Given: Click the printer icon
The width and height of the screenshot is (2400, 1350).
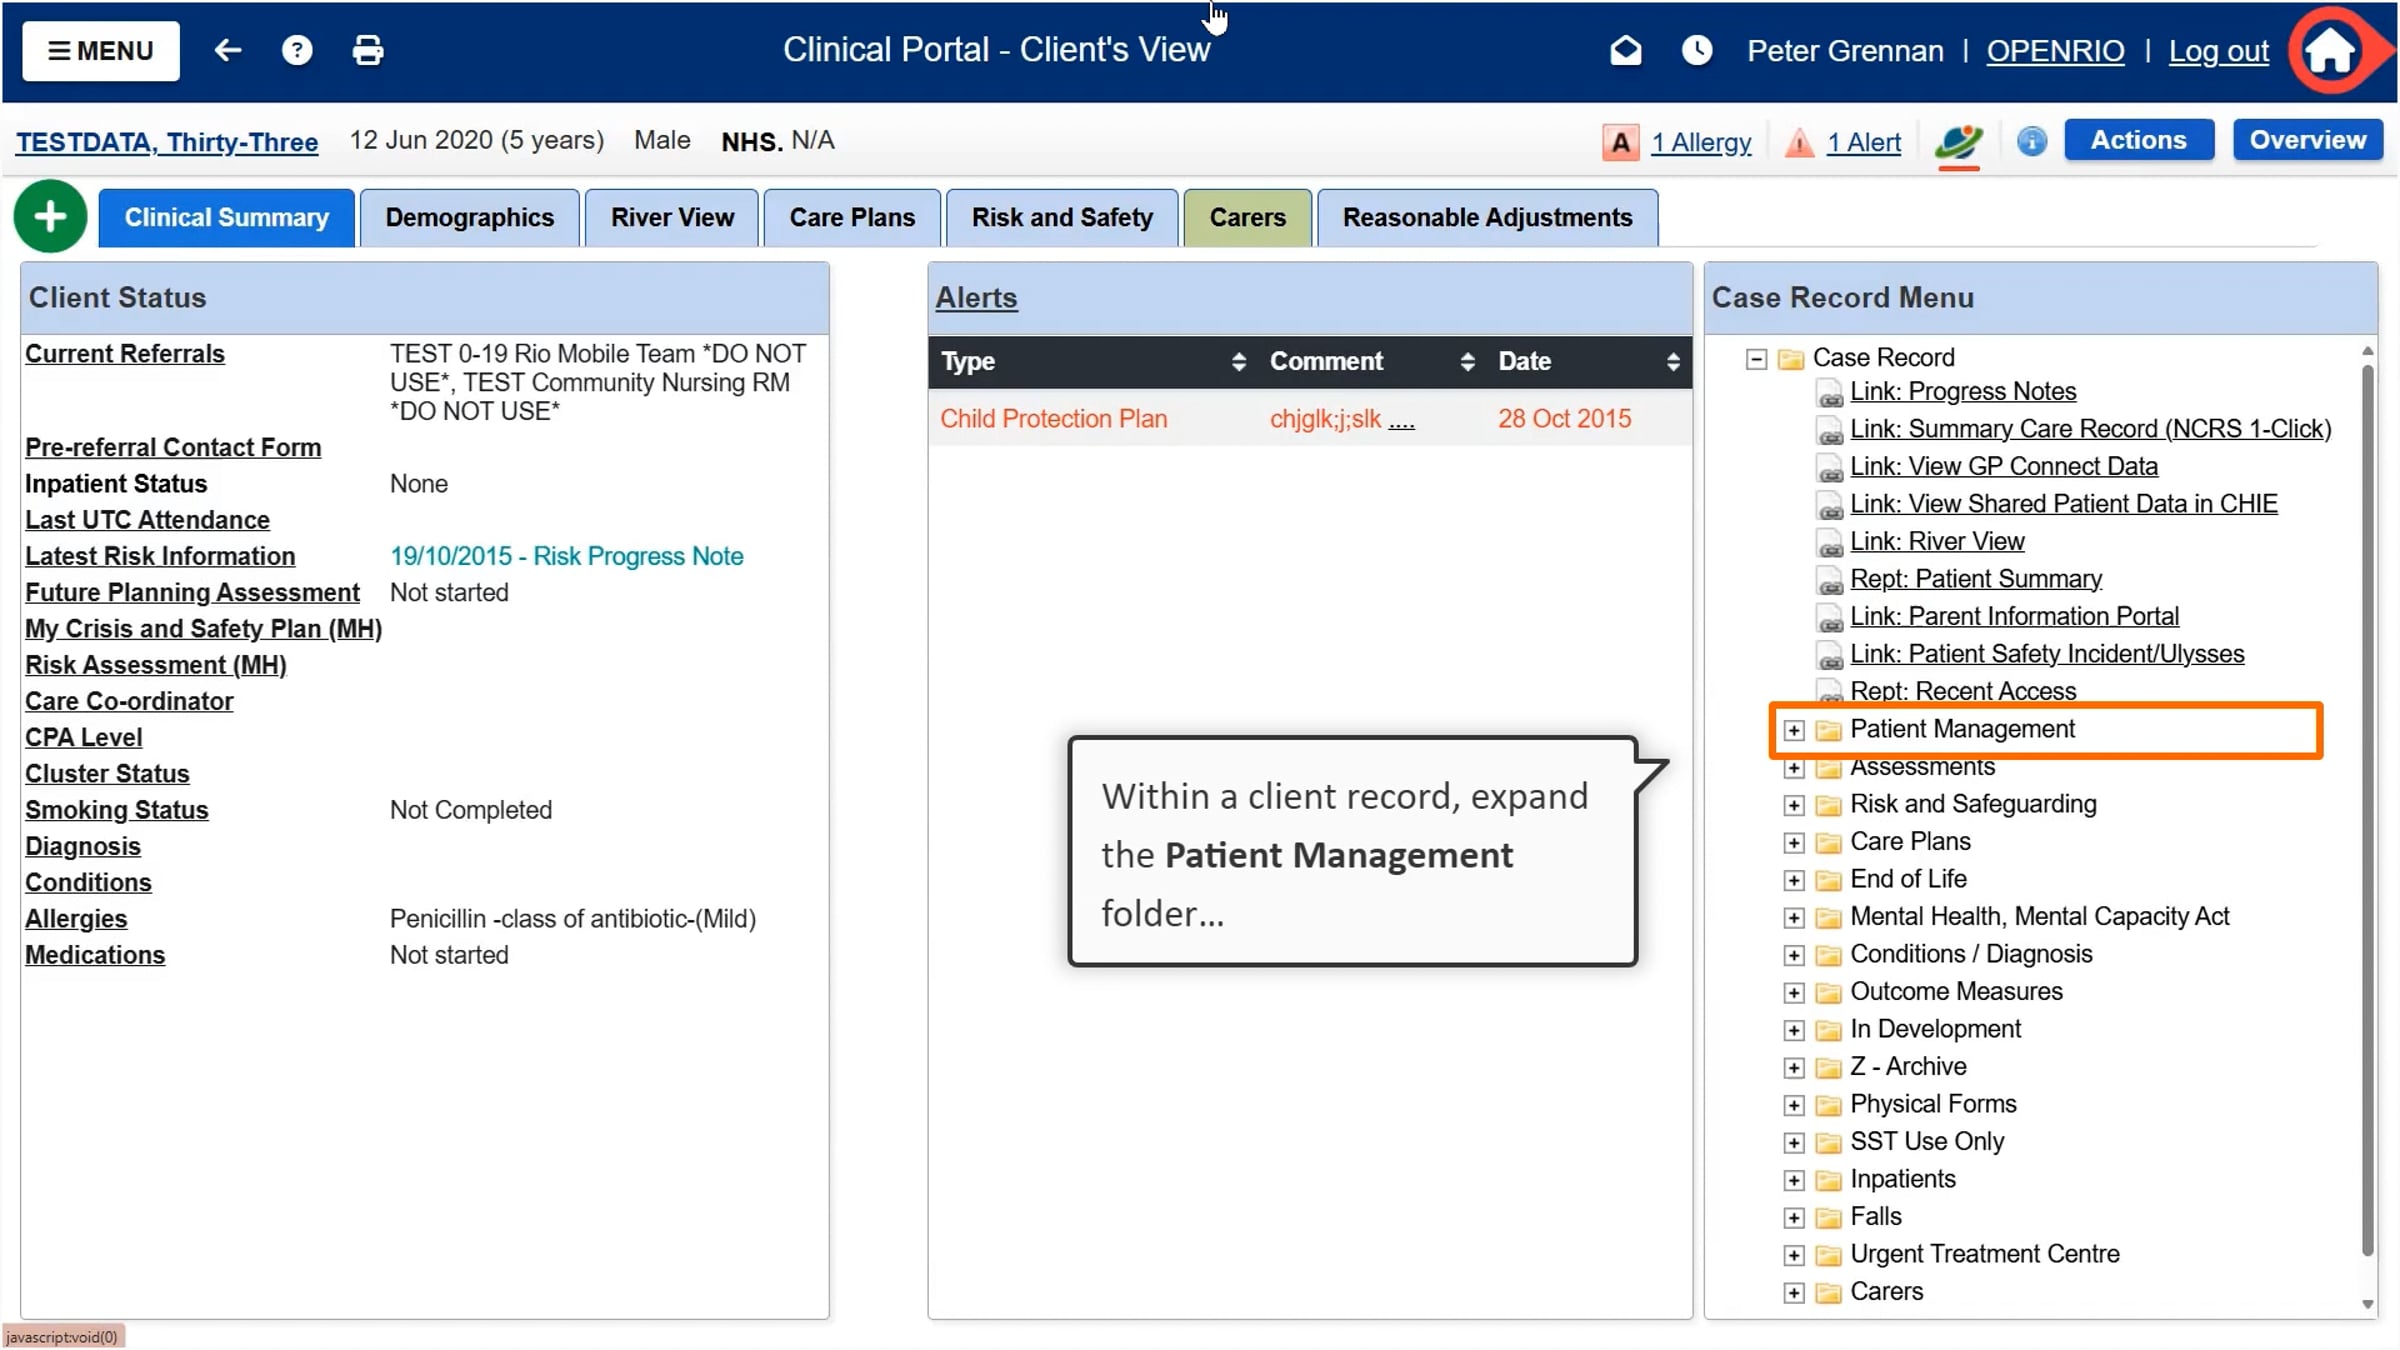Looking at the screenshot, I should [368, 50].
